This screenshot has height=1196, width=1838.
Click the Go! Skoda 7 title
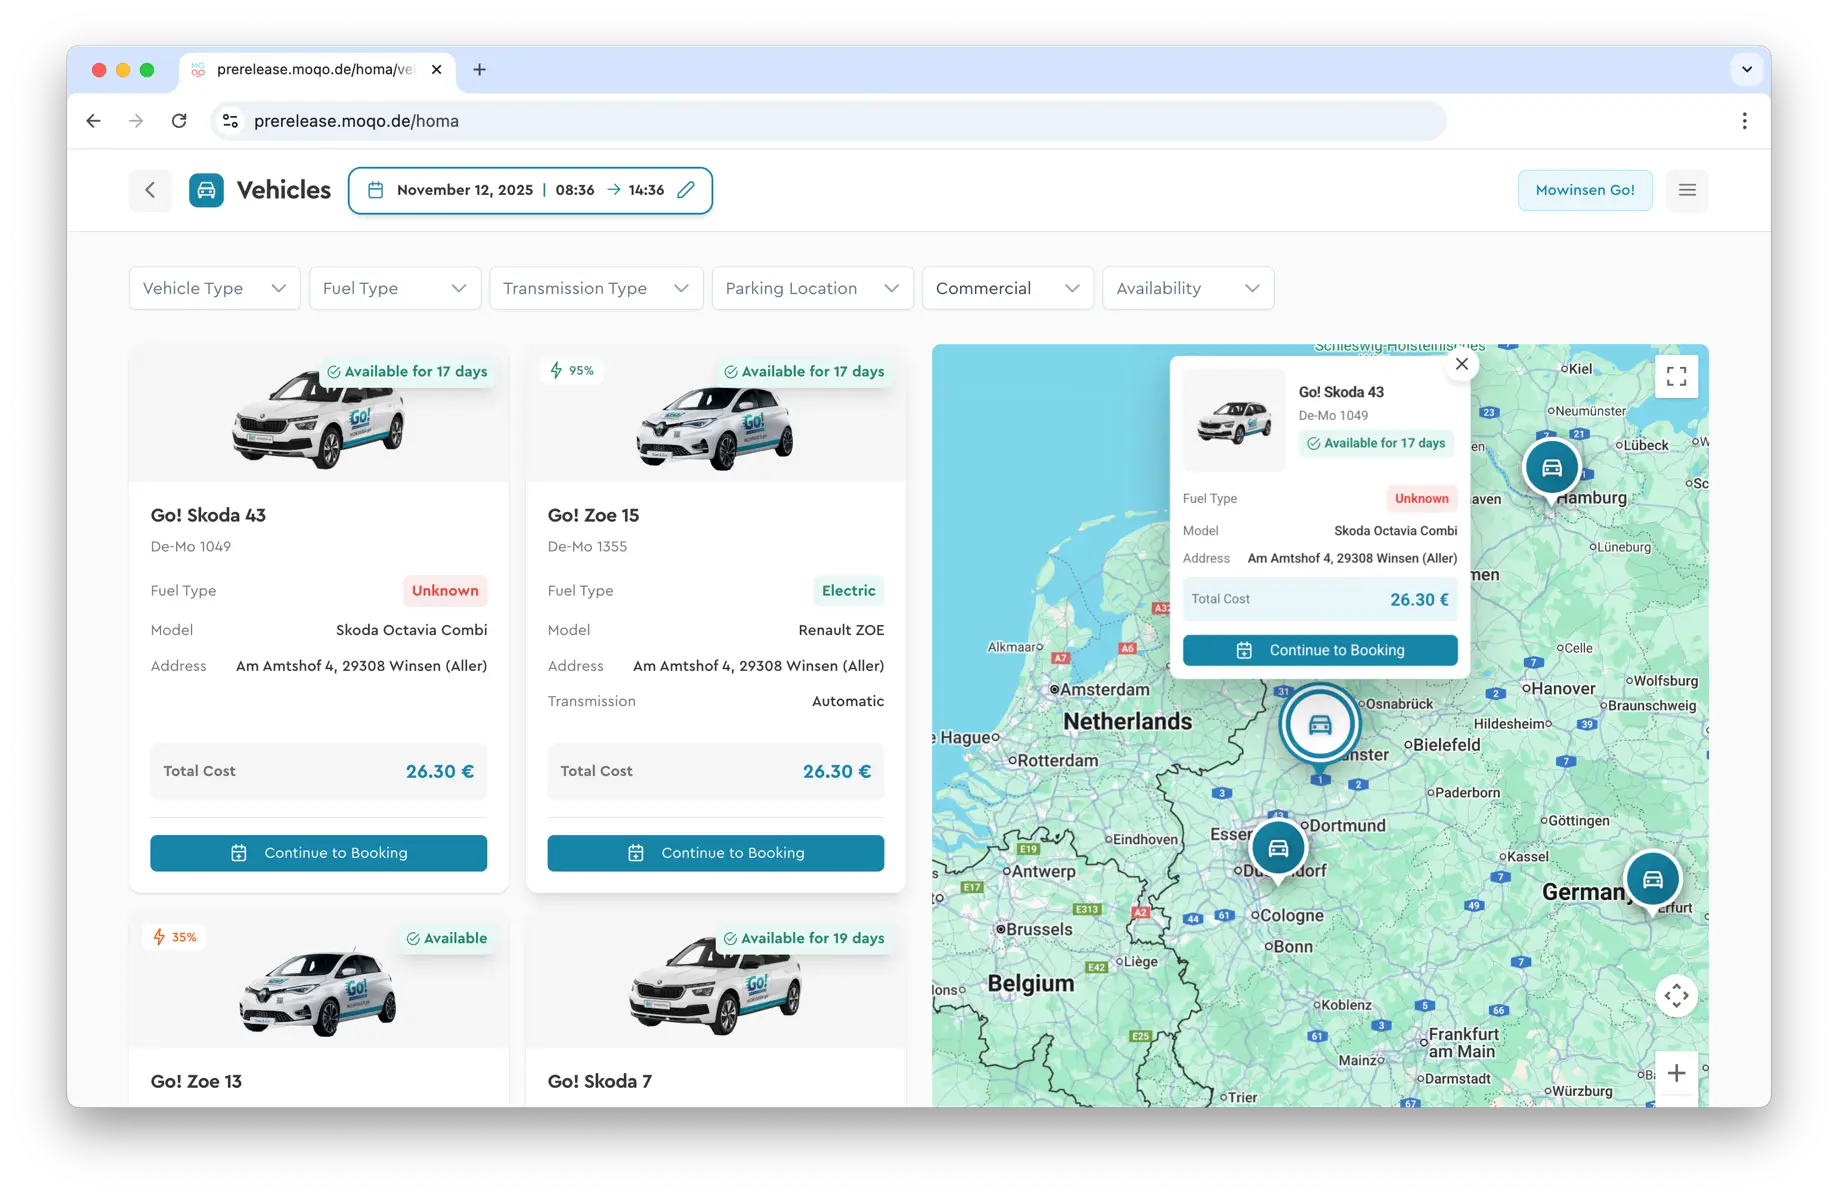pyautogui.click(x=599, y=1082)
